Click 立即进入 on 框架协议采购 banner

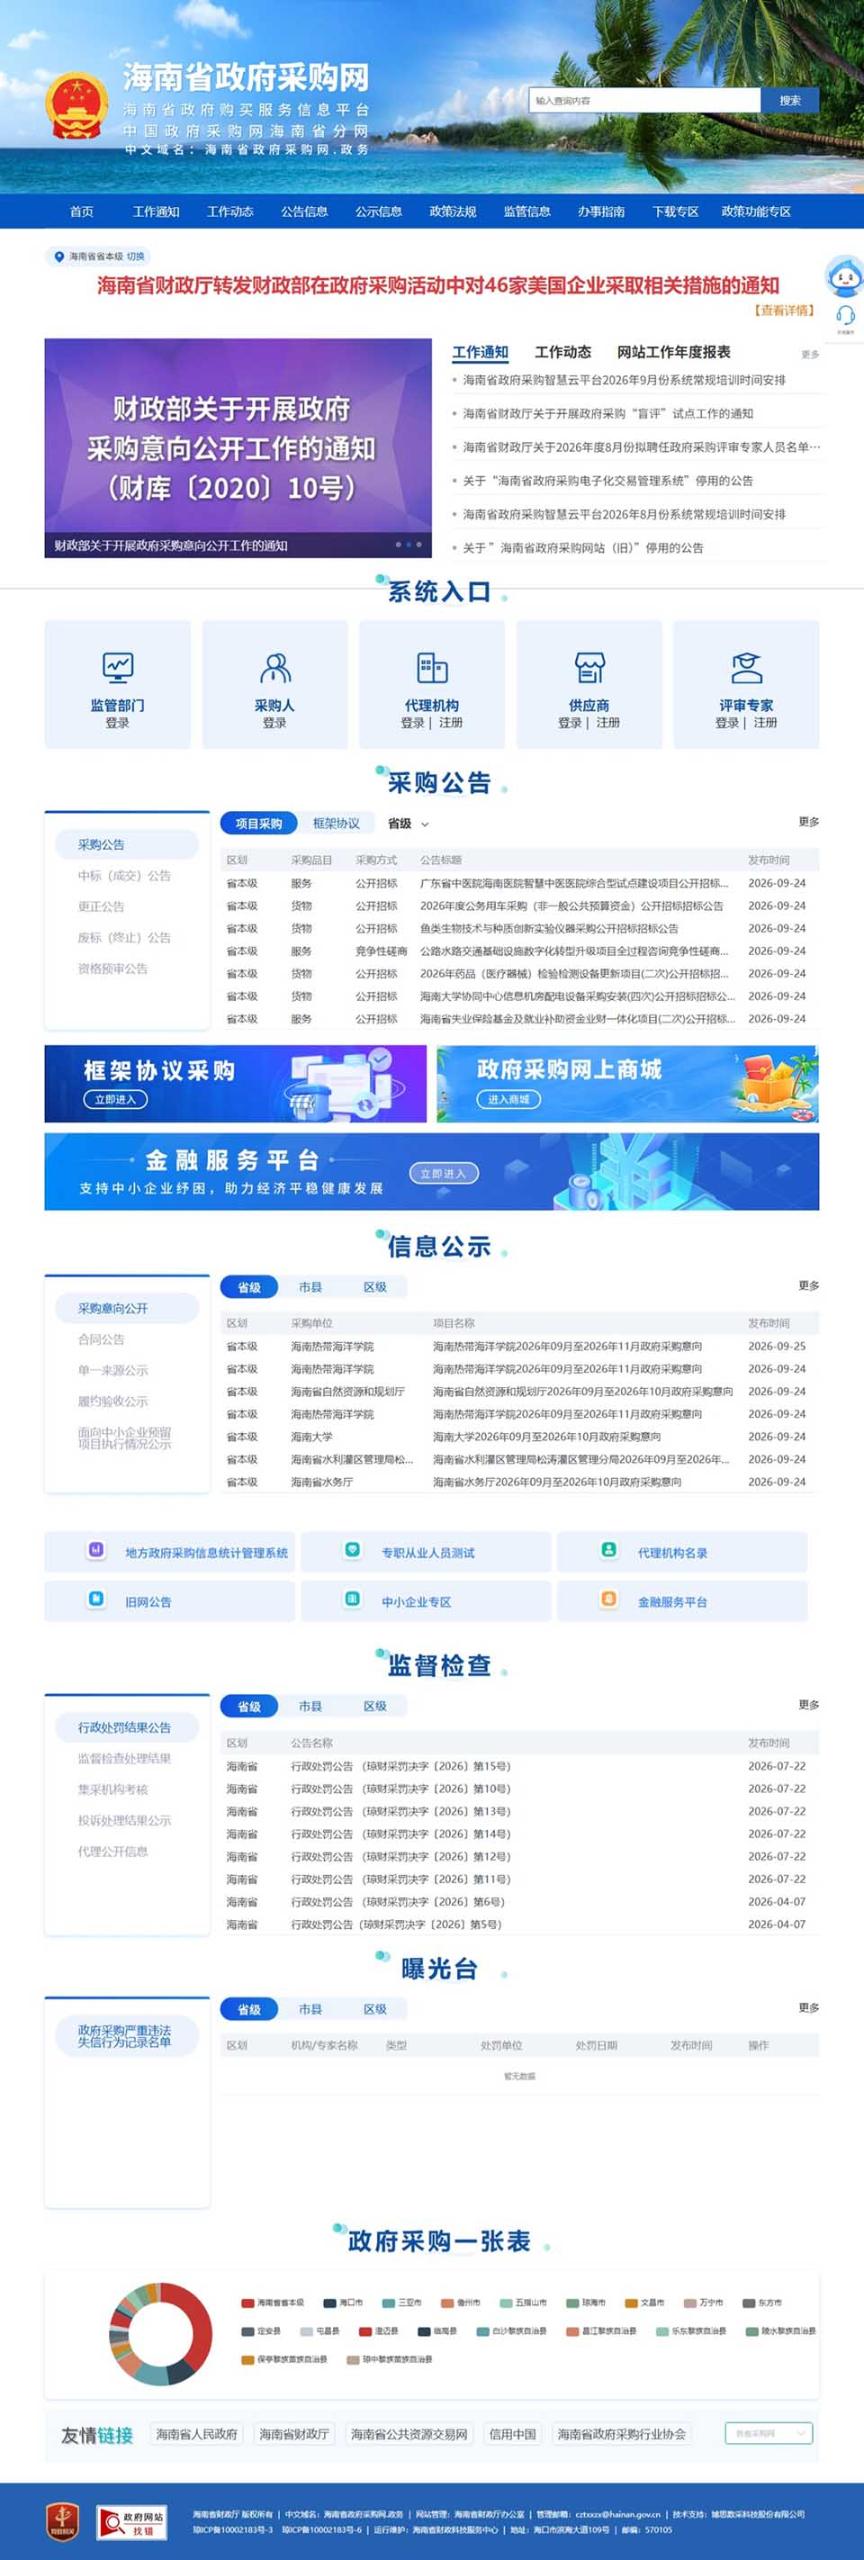tap(115, 1099)
